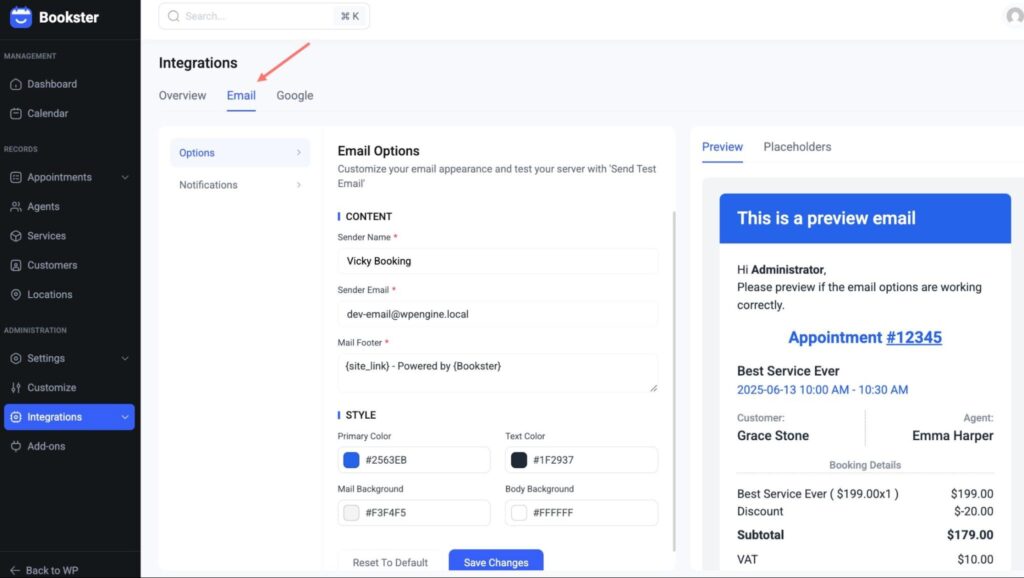
Task: Click the 'This is a preview email' header
Action: (x=865, y=218)
